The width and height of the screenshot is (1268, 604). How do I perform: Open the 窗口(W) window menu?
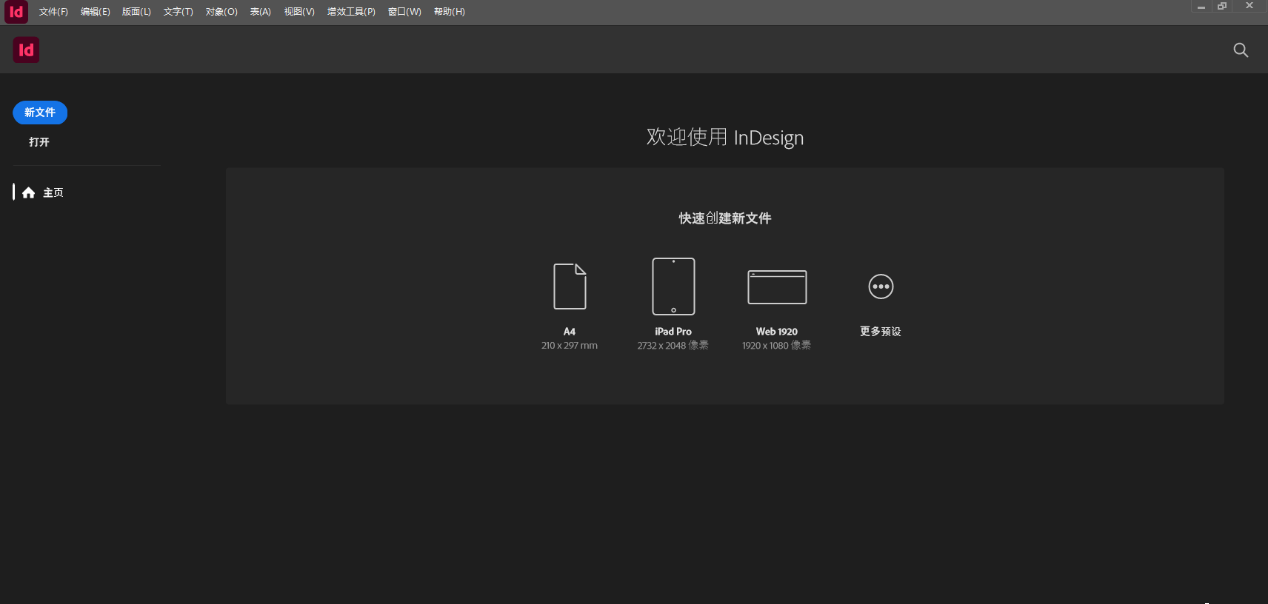click(x=404, y=12)
